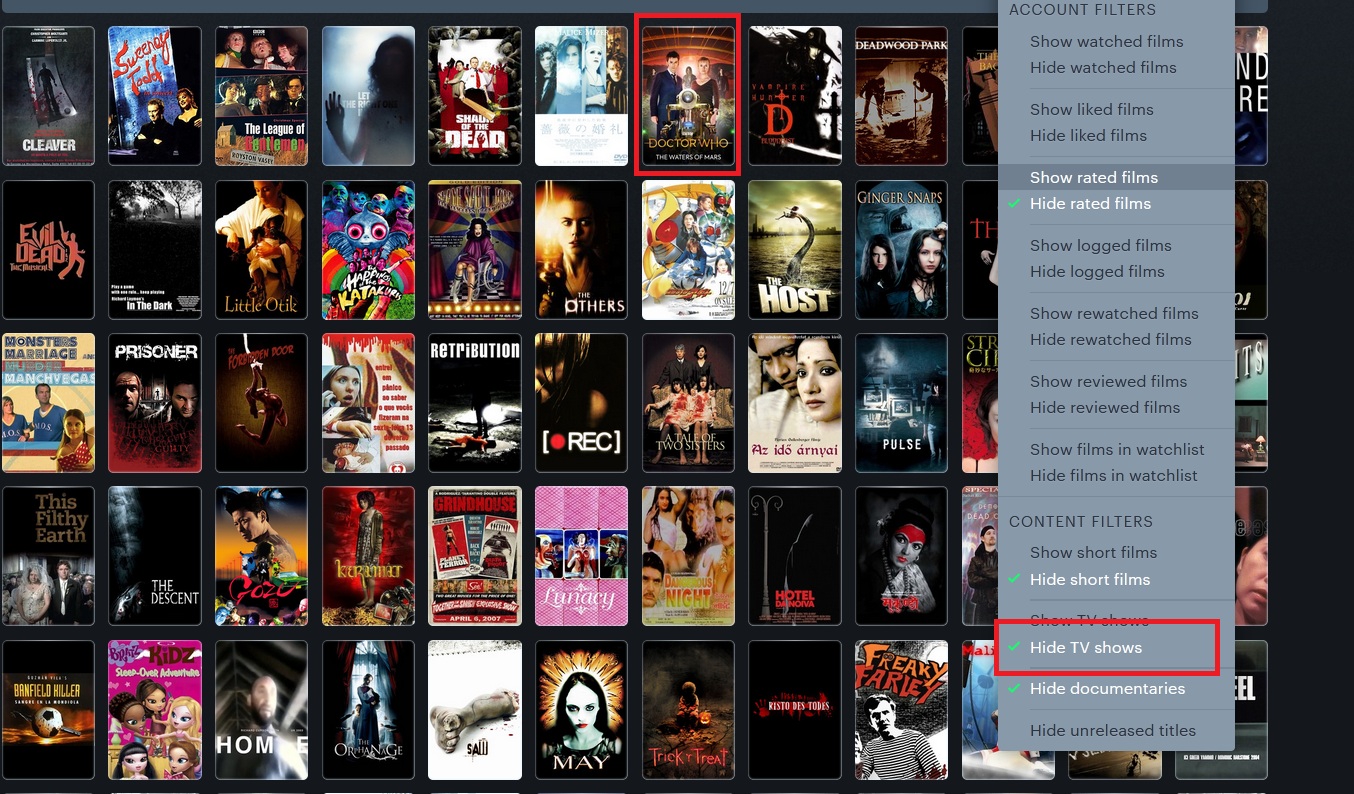Open the Freaky Farley poster
Image resolution: width=1354 pixels, height=794 pixels.
point(901,710)
